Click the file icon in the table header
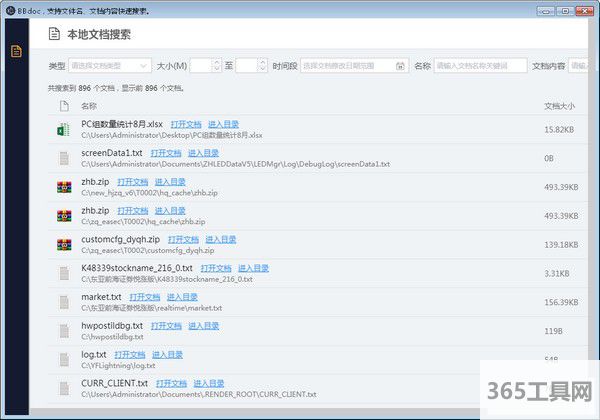The image size is (600, 420). (63, 105)
